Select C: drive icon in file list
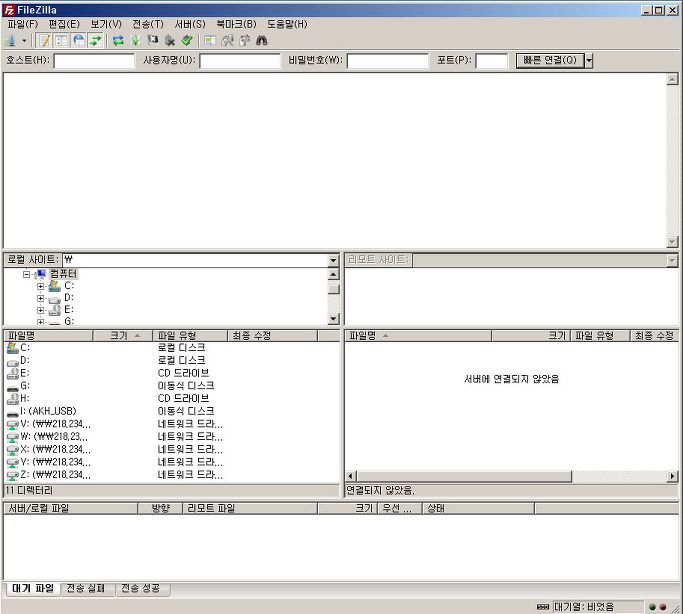 (x=13, y=348)
